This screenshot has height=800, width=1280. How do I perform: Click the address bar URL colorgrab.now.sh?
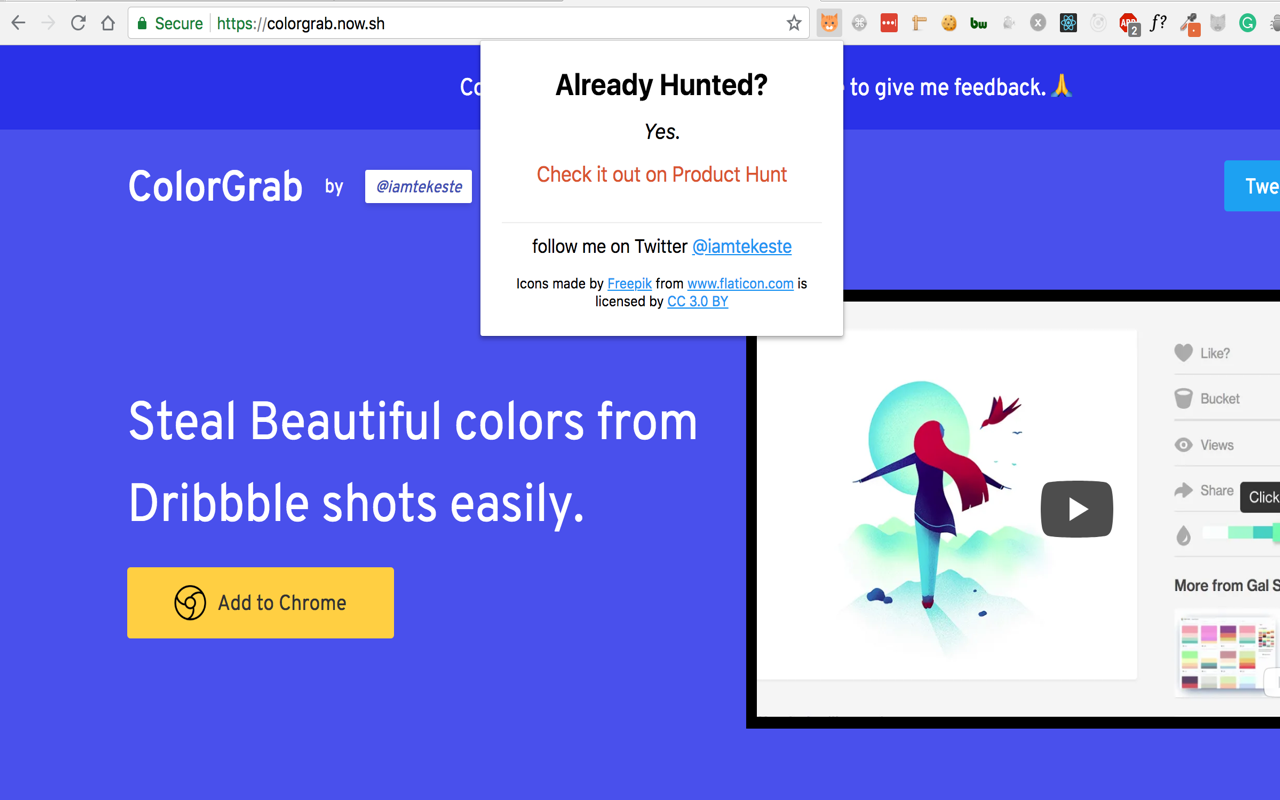point(301,23)
